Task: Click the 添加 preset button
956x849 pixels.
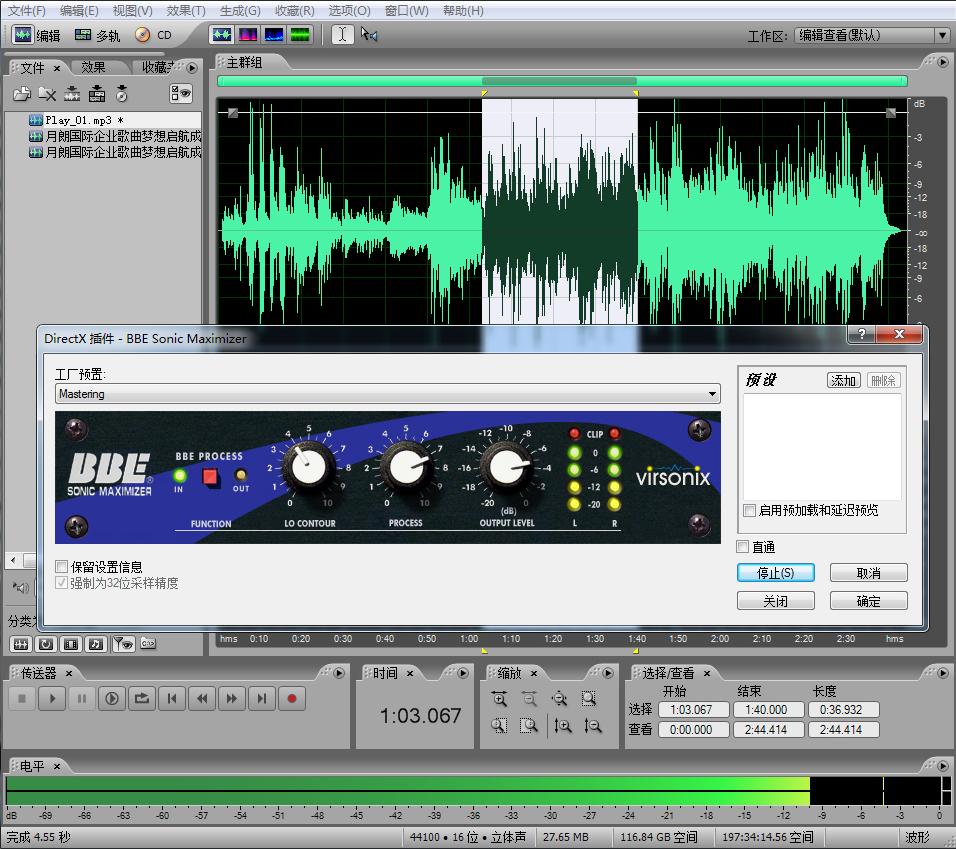Action: 844,380
